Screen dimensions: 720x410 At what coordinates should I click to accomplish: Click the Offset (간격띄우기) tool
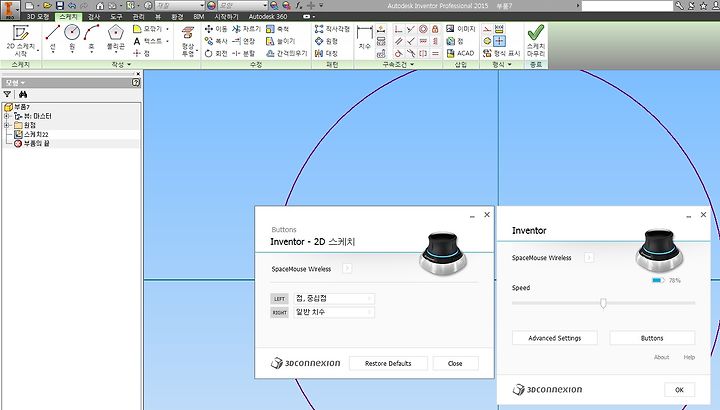click(287, 53)
